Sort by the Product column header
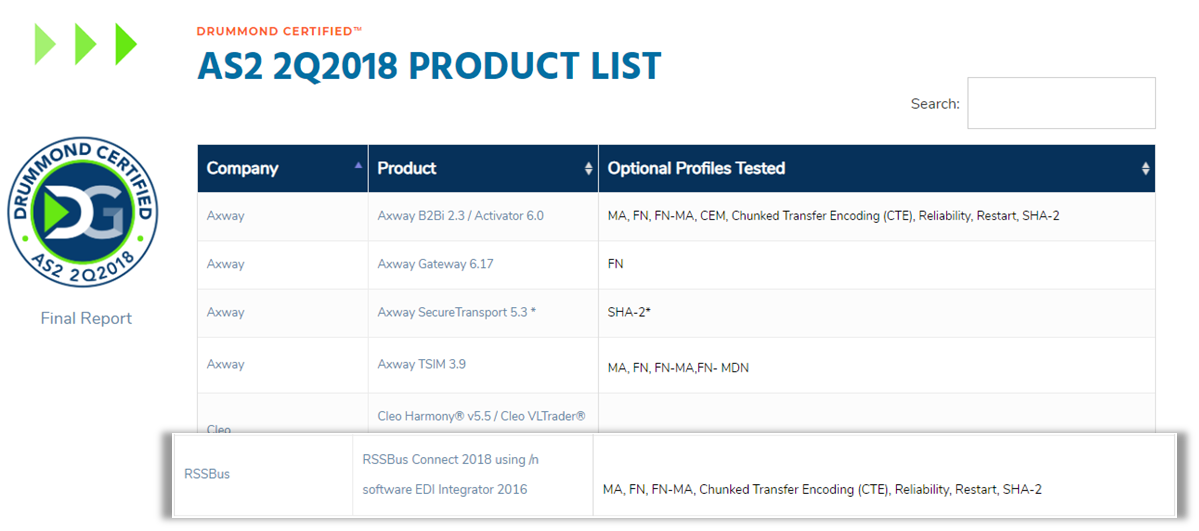Viewport: 1199px width, 531px height. coord(483,168)
